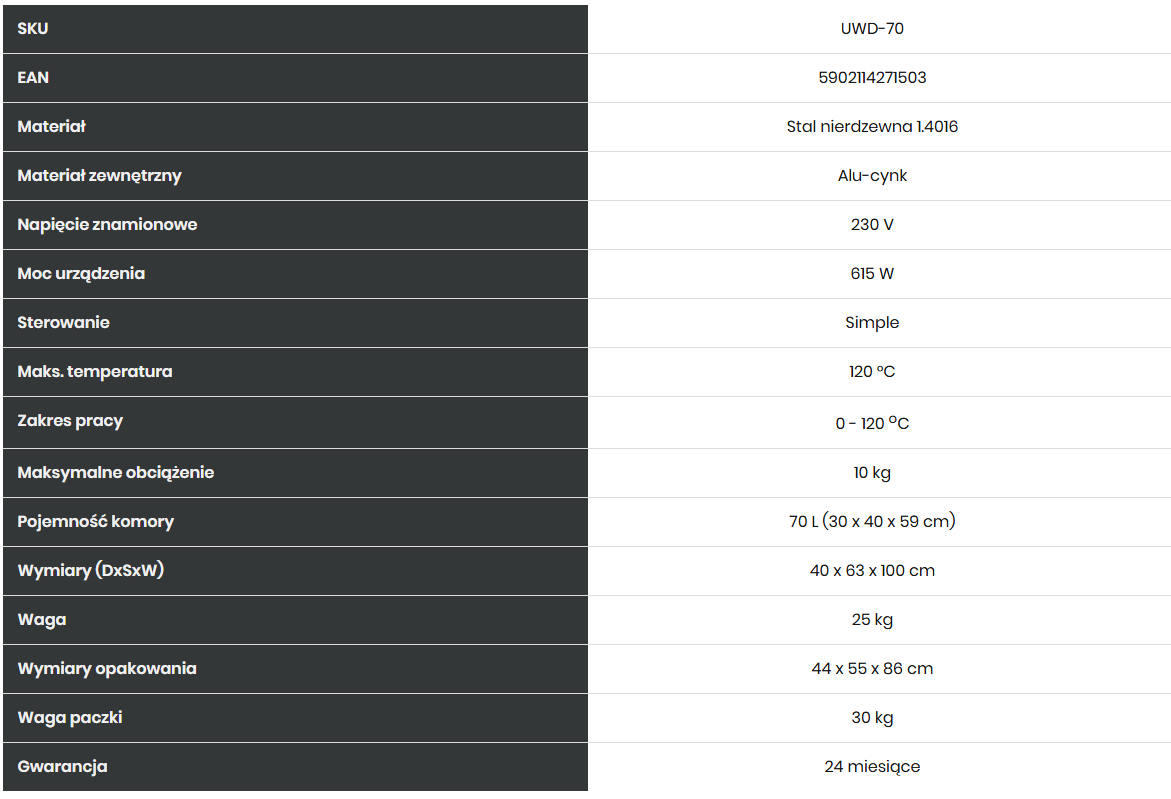Select the 0 - 120 °C range value
Viewport: 1171px width, 799px height.
pos(872,423)
